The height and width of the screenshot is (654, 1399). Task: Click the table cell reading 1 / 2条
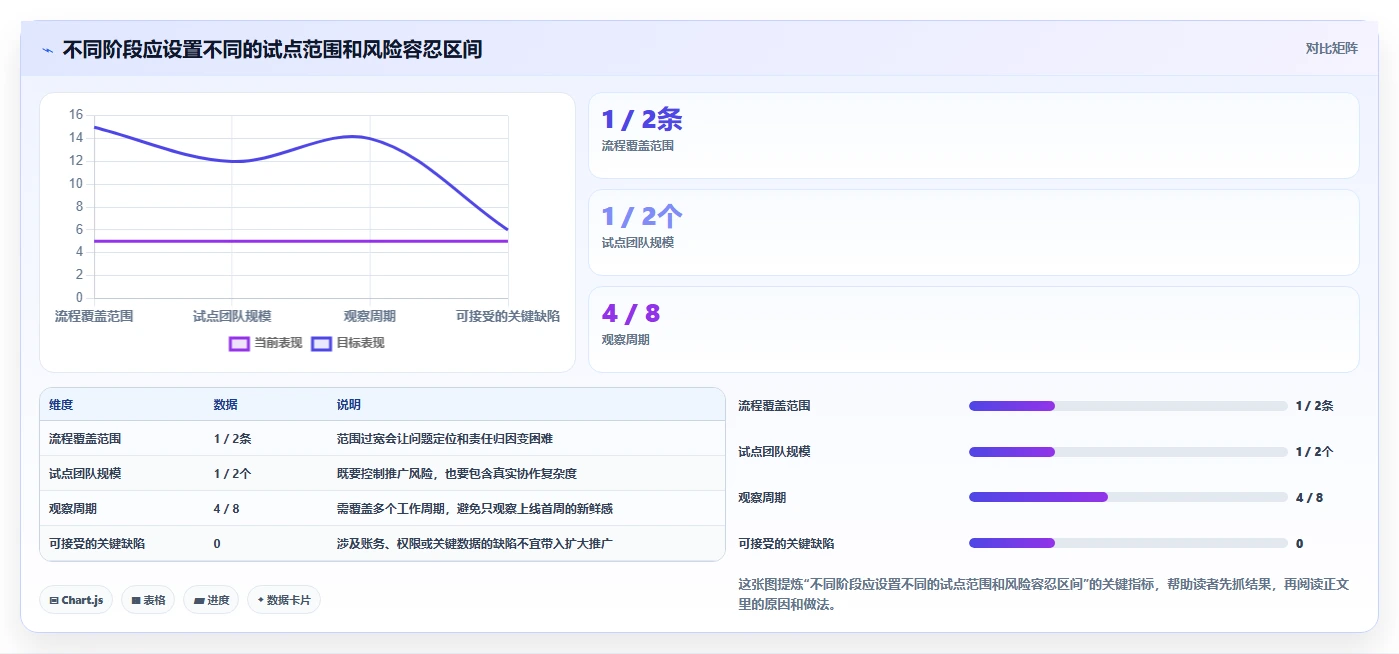tap(232, 439)
